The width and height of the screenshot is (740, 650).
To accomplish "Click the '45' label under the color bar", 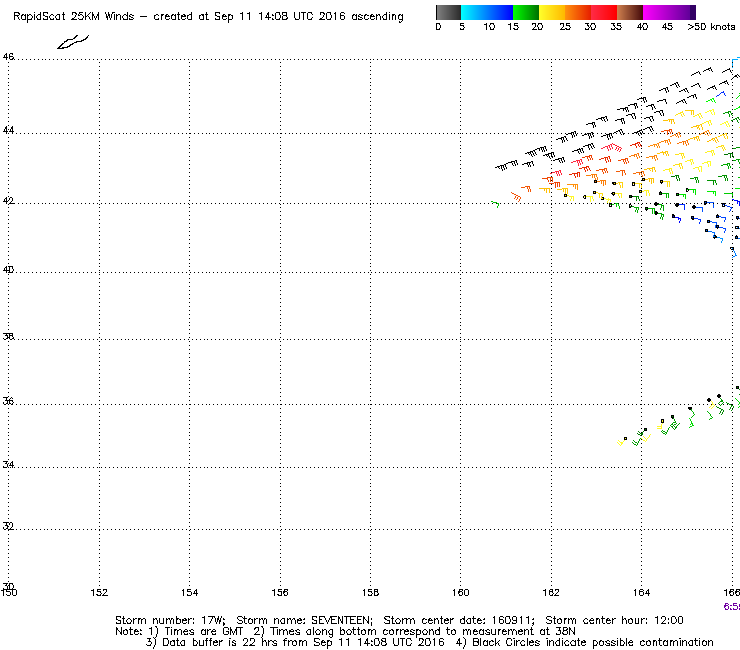I will coord(667,27).
